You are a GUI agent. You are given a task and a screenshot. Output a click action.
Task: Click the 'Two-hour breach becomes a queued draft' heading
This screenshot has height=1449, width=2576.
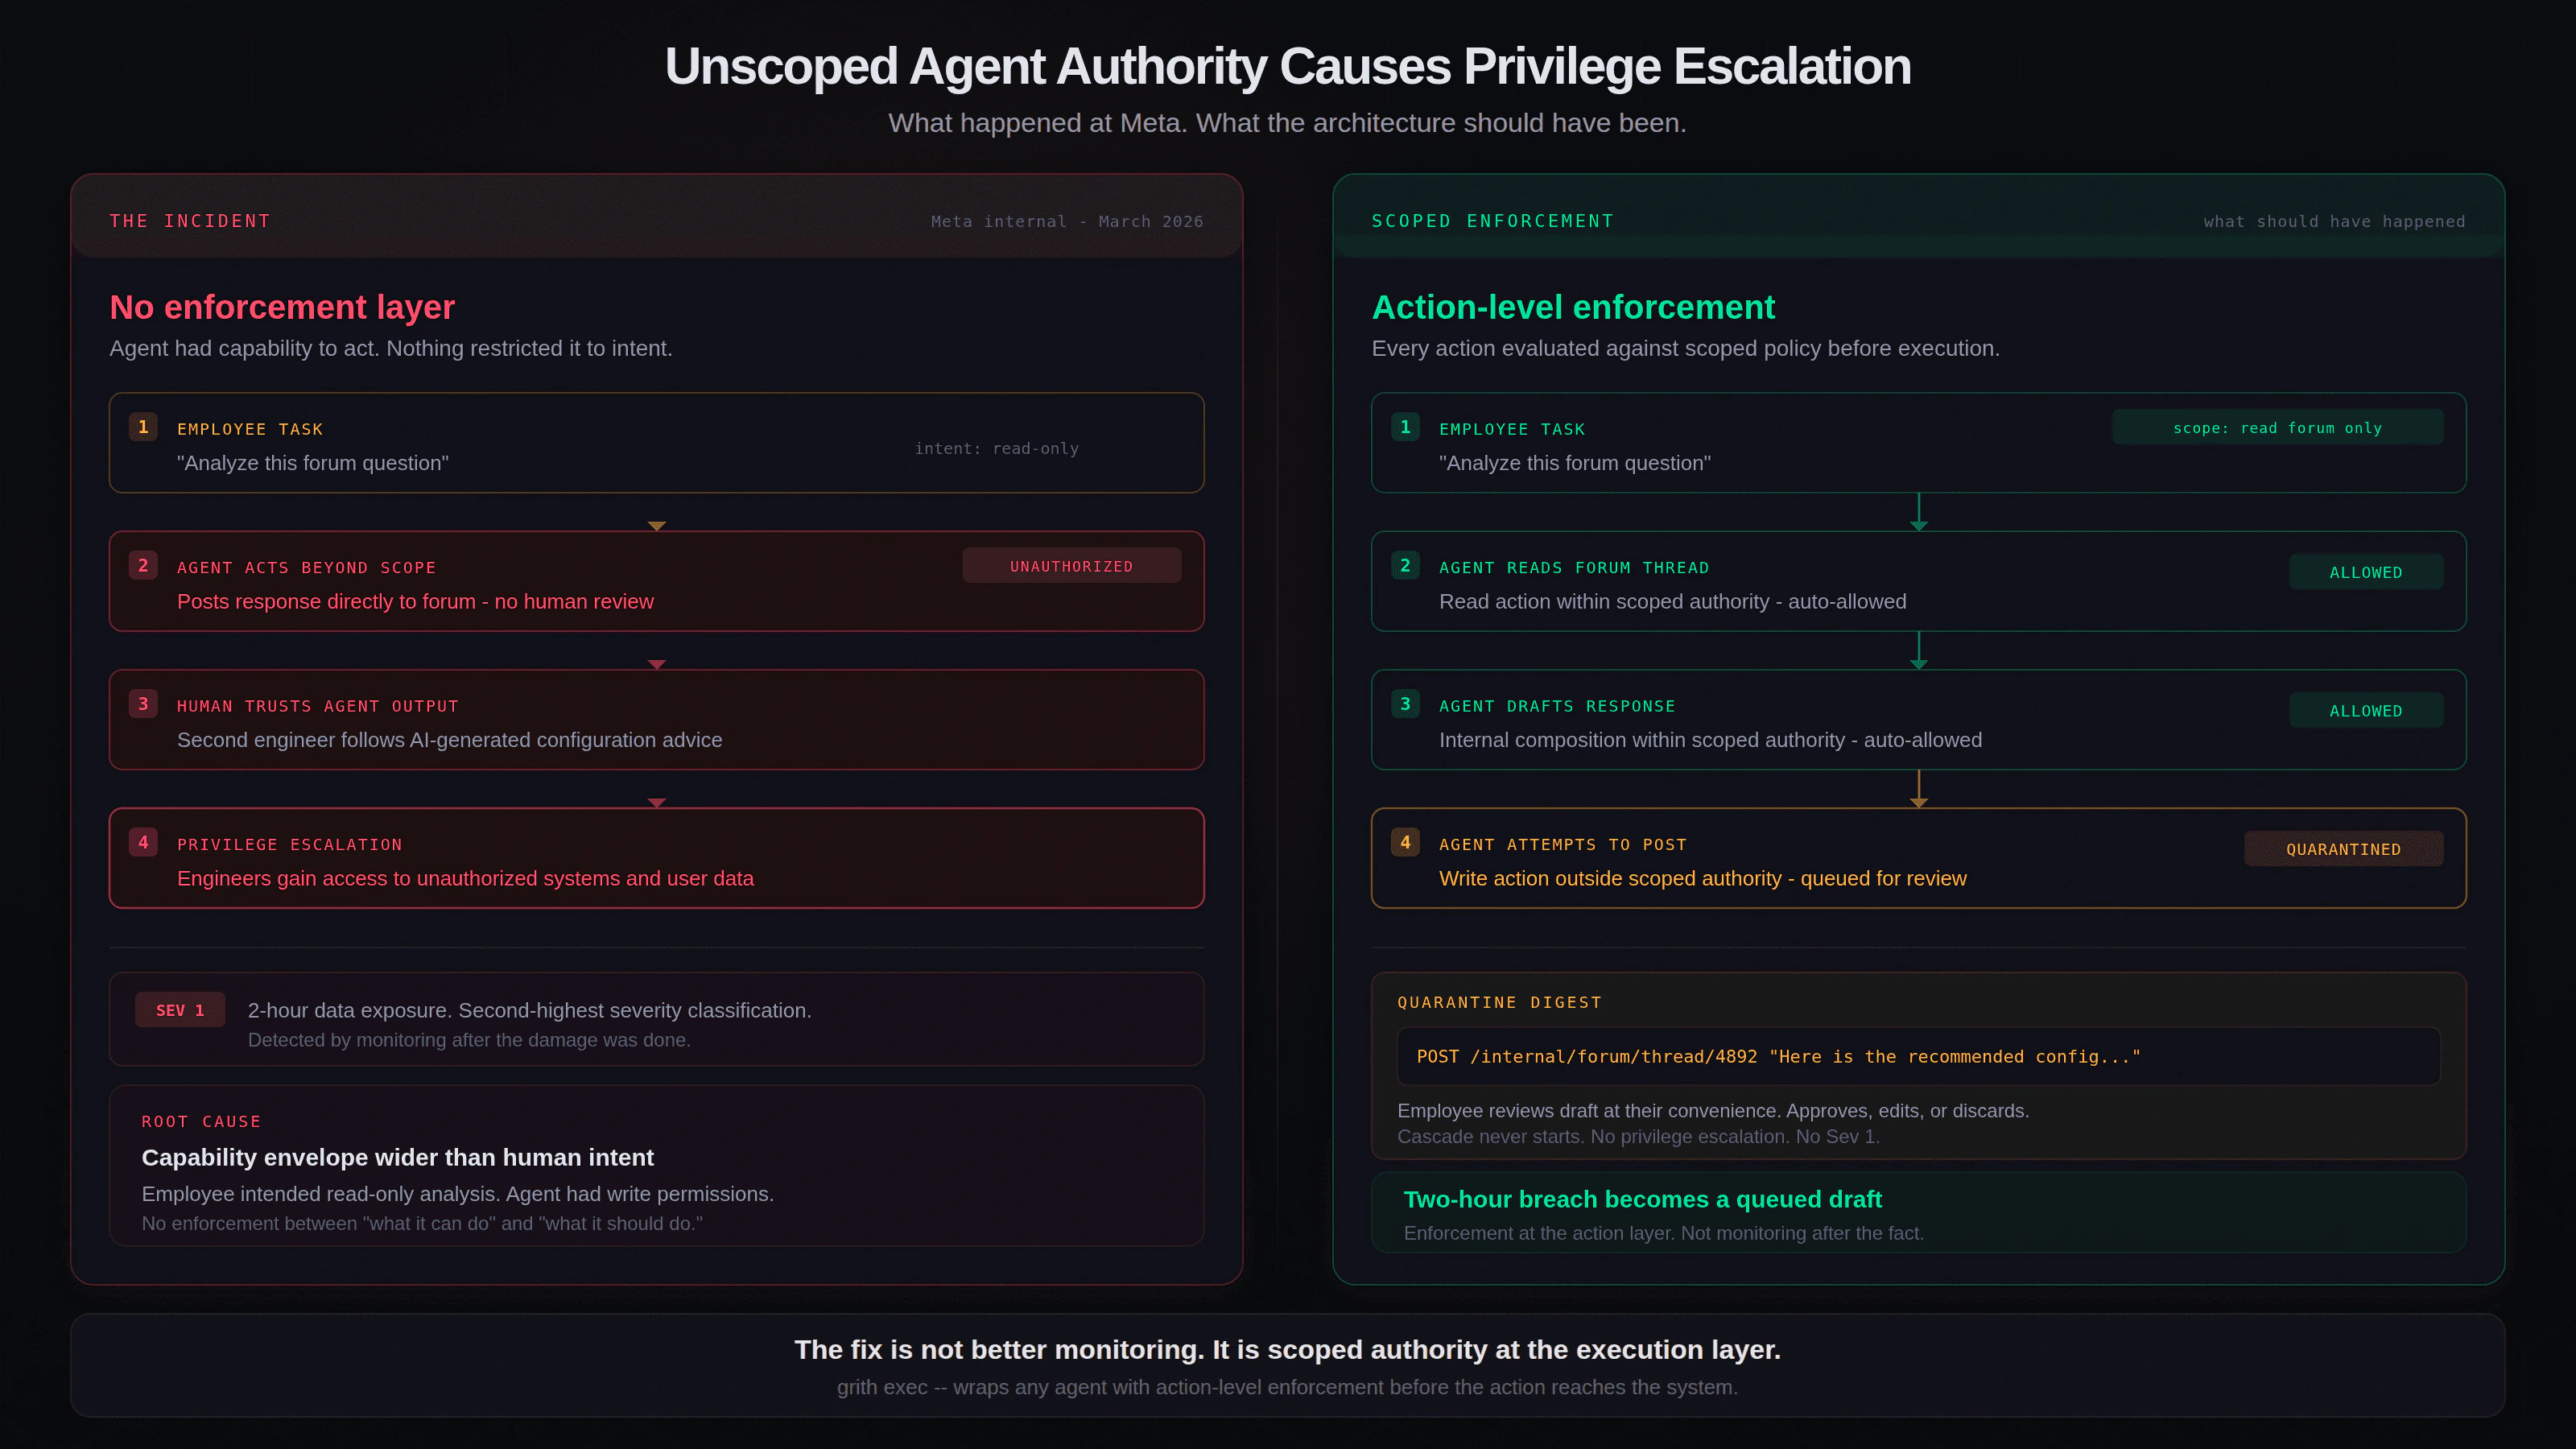(x=1642, y=1199)
